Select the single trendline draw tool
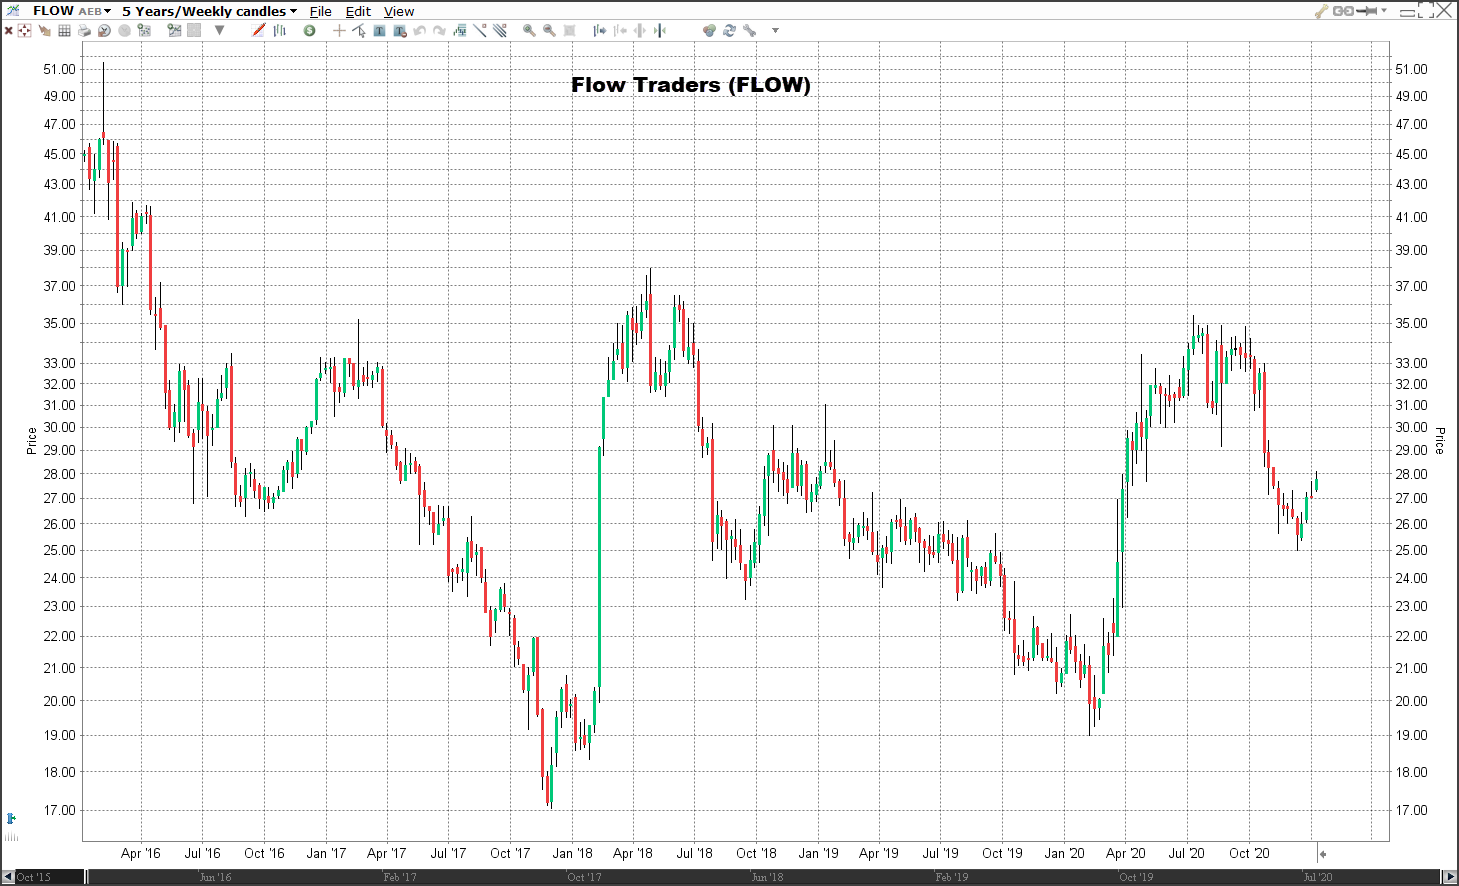 click(x=480, y=30)
